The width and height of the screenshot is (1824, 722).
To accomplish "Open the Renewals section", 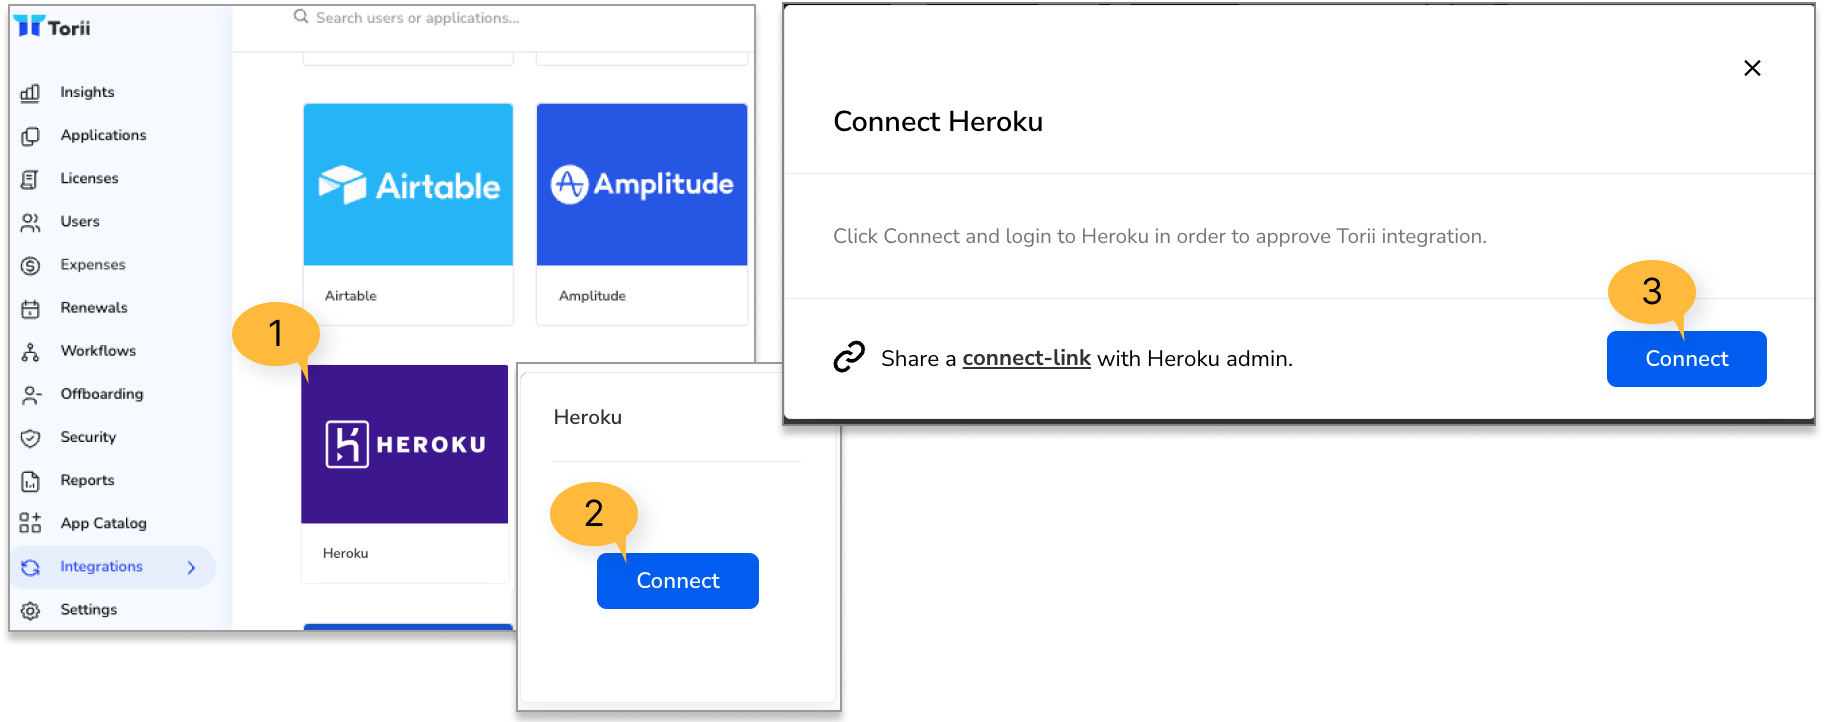I will 93,307.
